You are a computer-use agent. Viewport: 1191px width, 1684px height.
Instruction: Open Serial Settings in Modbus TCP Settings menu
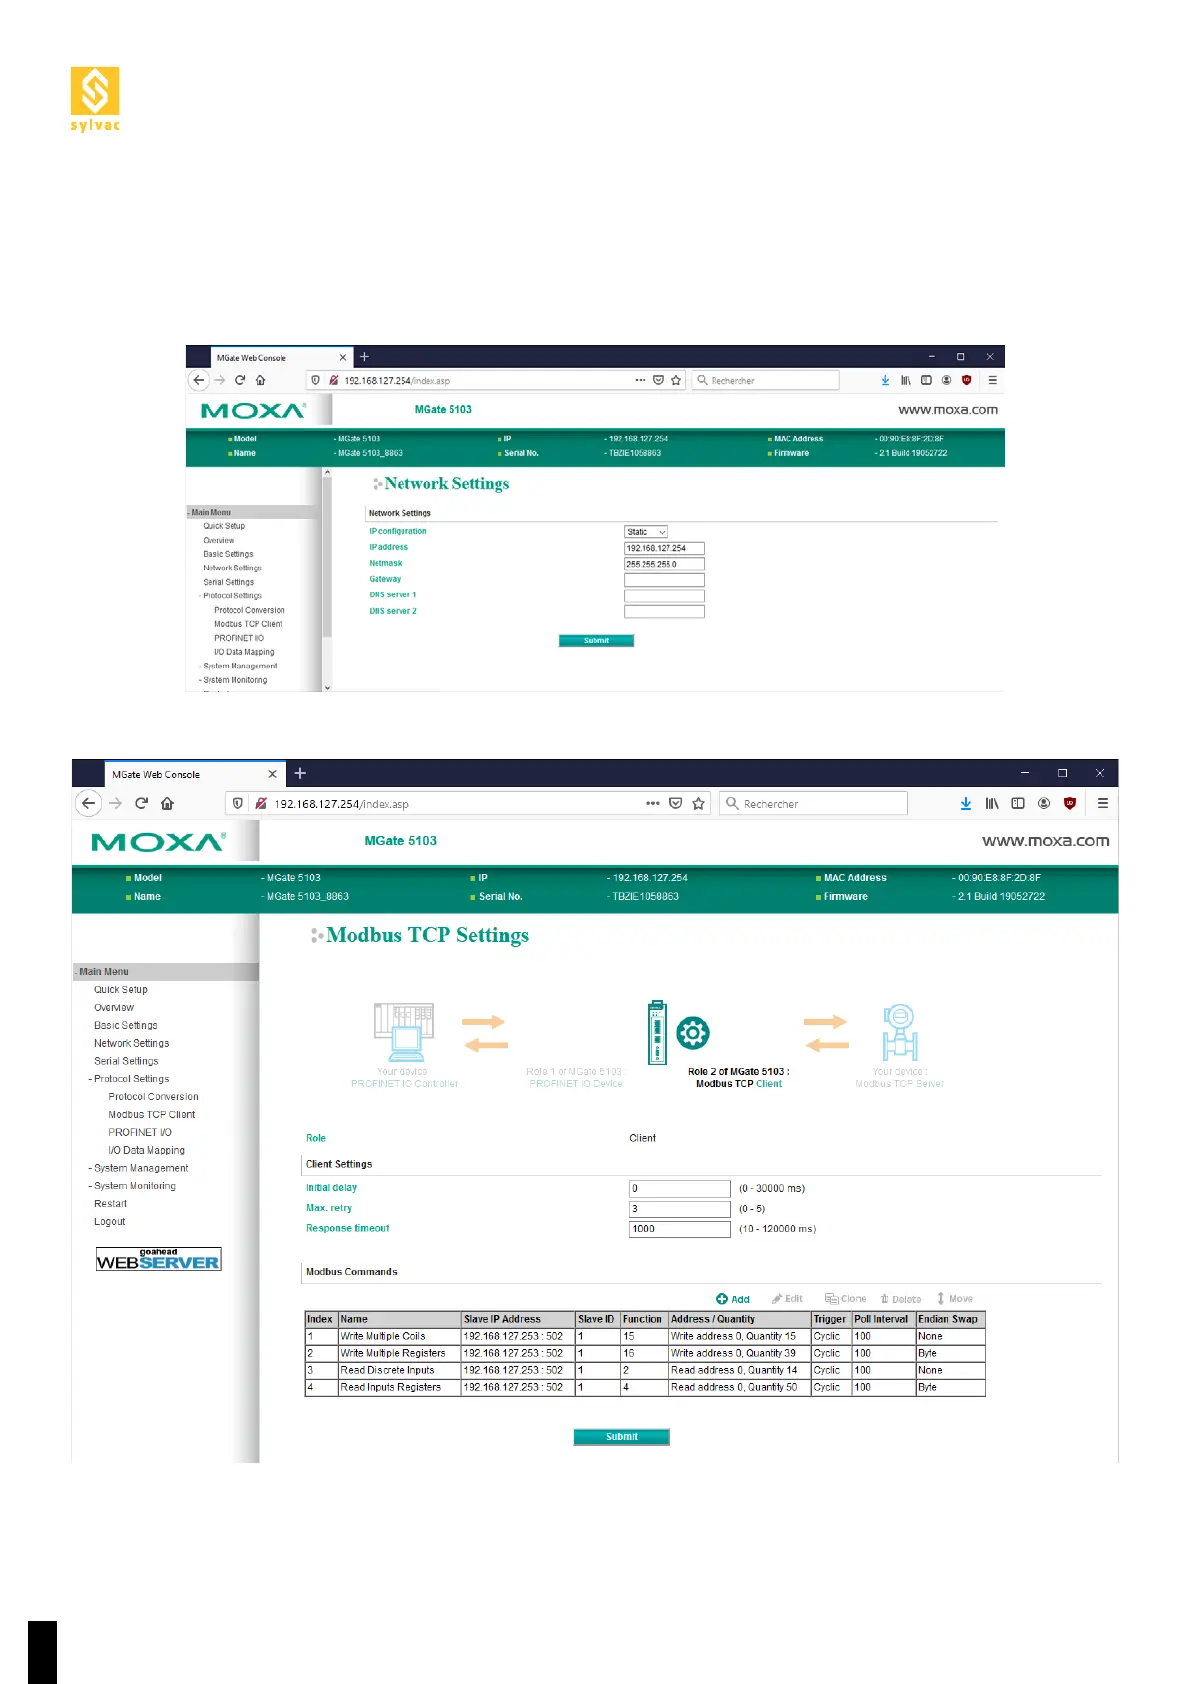coord(126,1061)
